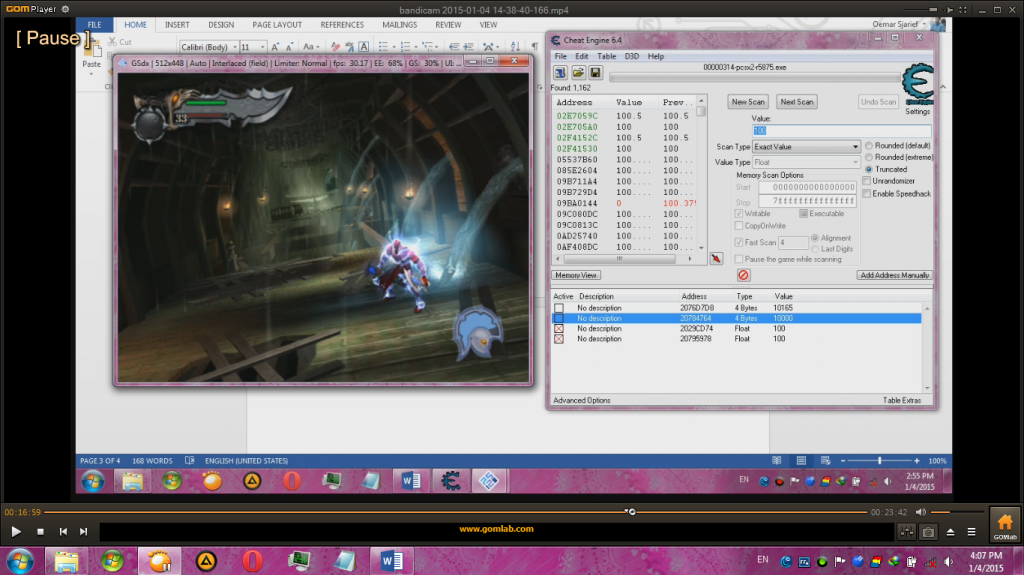Toggle Active box for address 2076D7D8
The height and width of the screenshot is (575, 1024).
click(x=559, y=308)
